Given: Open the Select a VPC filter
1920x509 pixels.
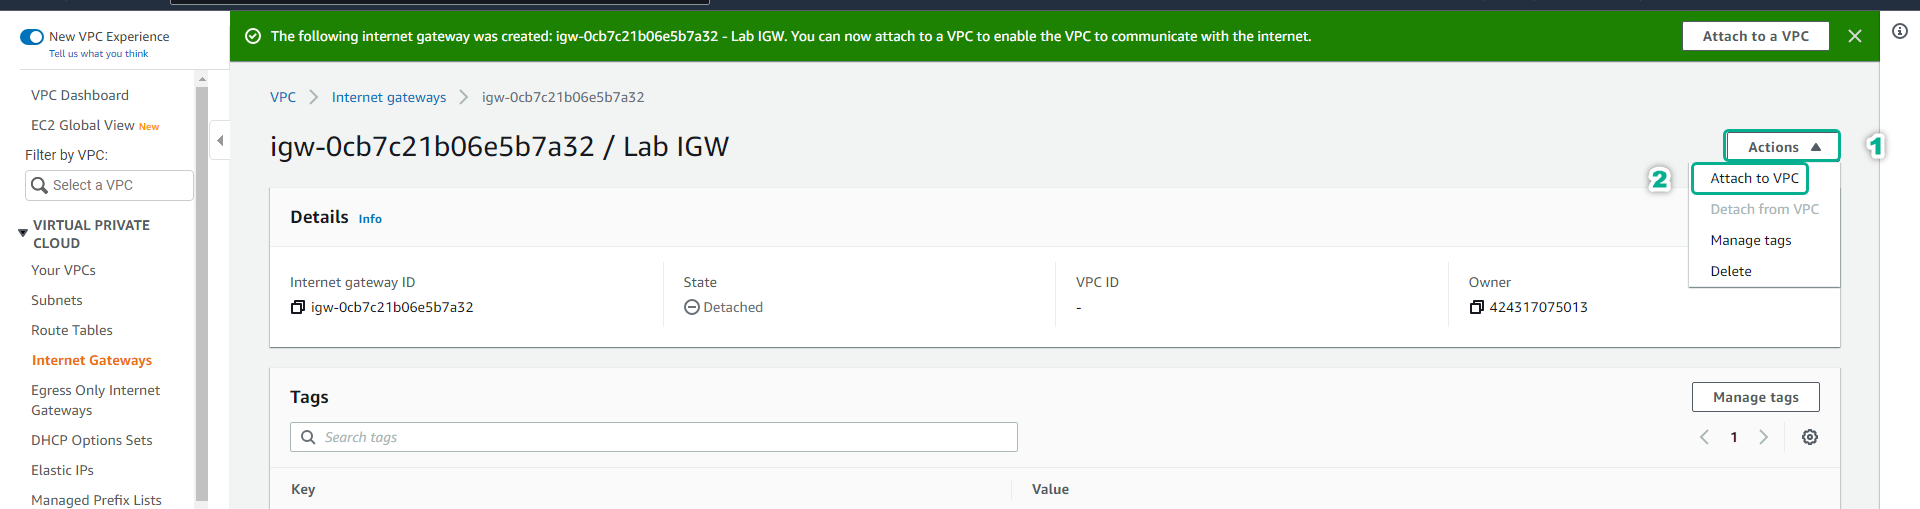Looking at the screenshot, I should click(x=110, y=185).
